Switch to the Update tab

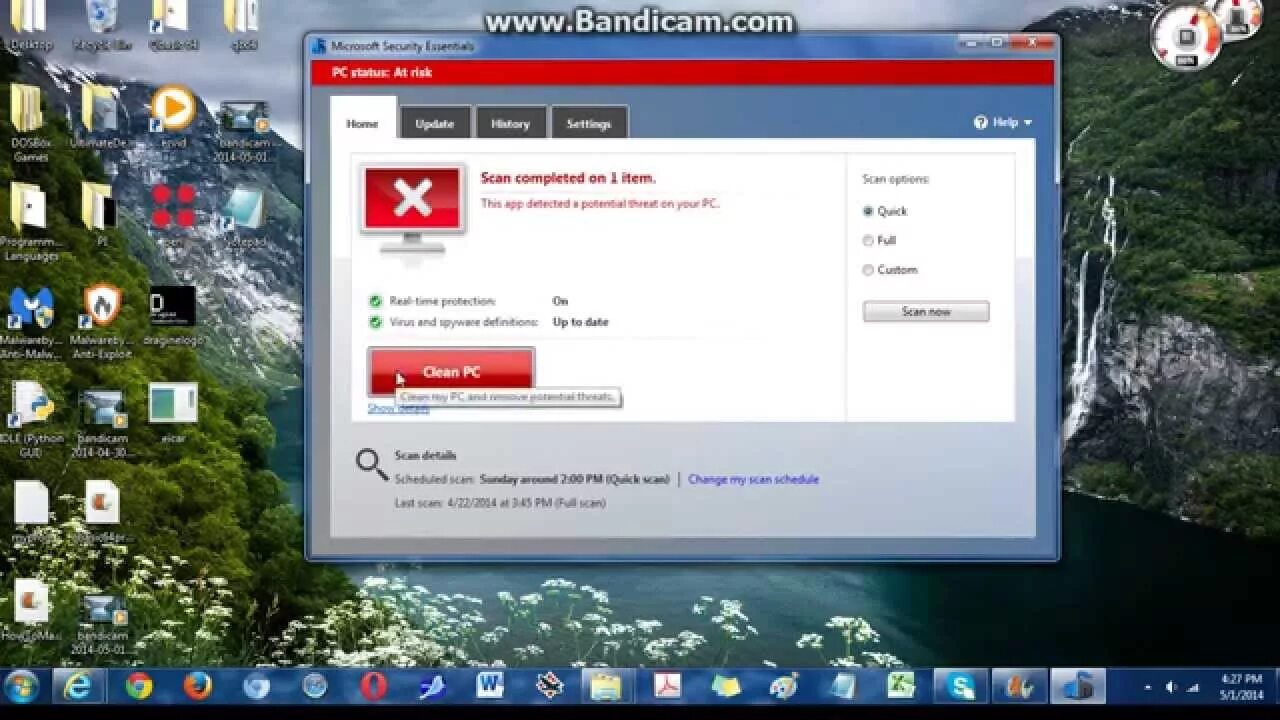(x=435, y=123)
